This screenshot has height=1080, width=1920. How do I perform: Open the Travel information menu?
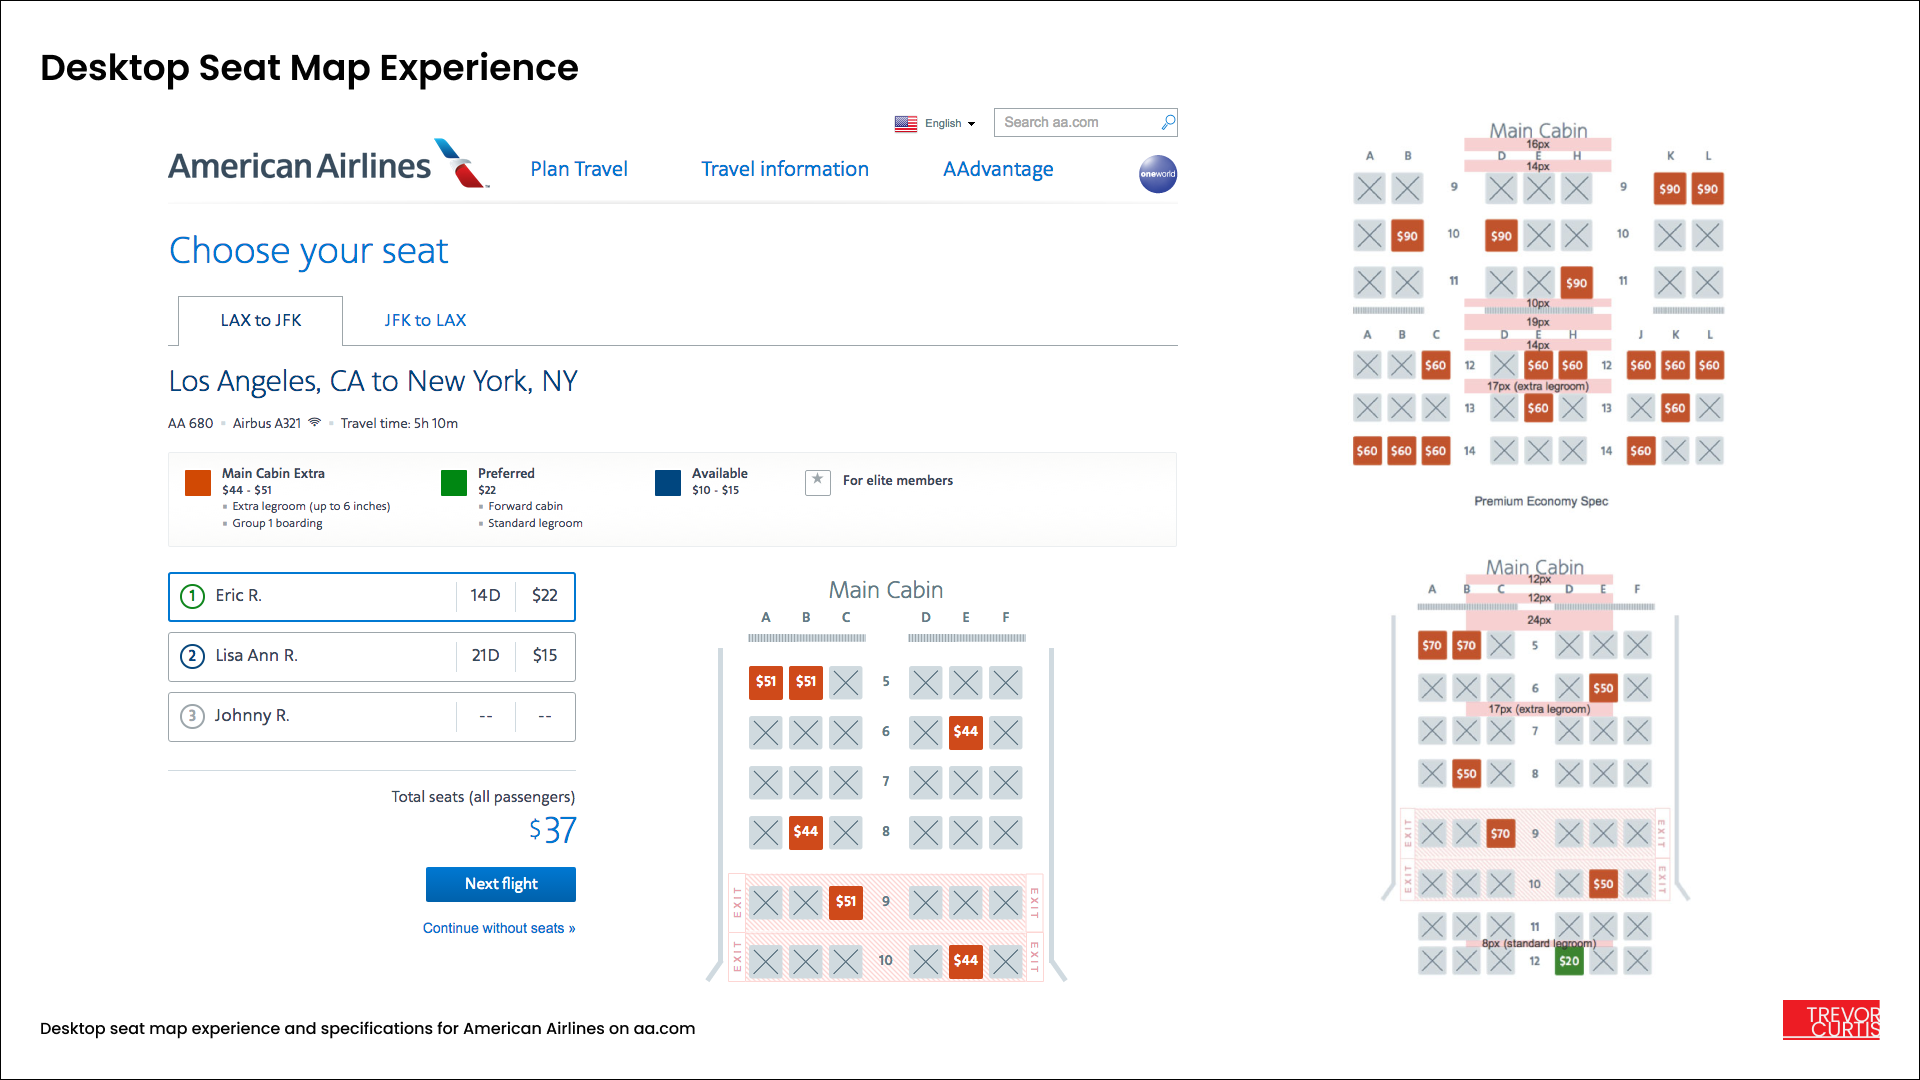click(784, 169)
